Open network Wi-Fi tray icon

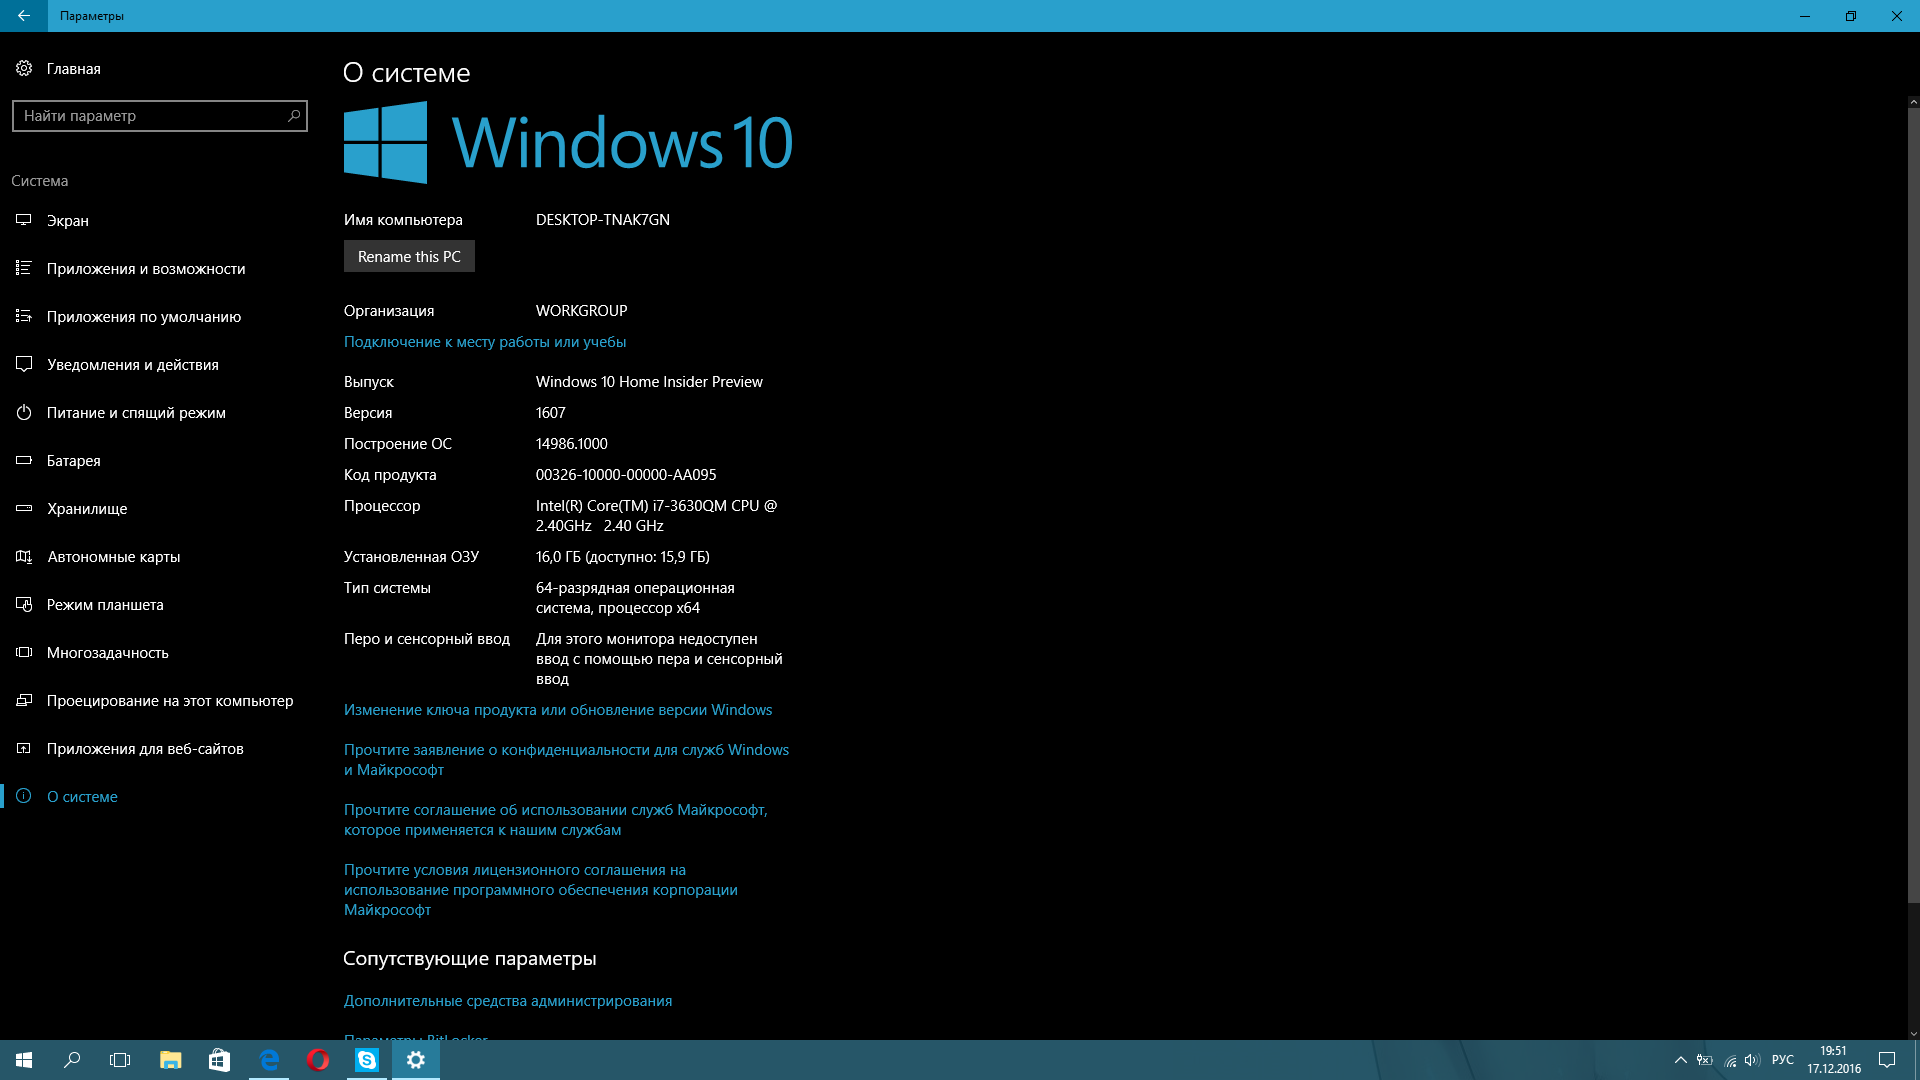pos(1730,1060)
